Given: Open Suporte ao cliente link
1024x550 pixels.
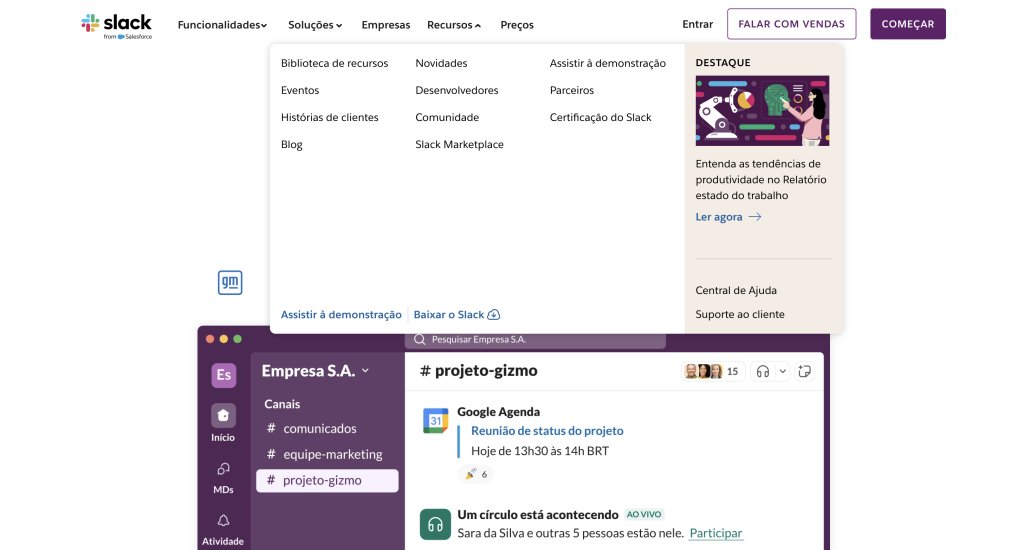Looking at the screenshot, I should (740, 314).
